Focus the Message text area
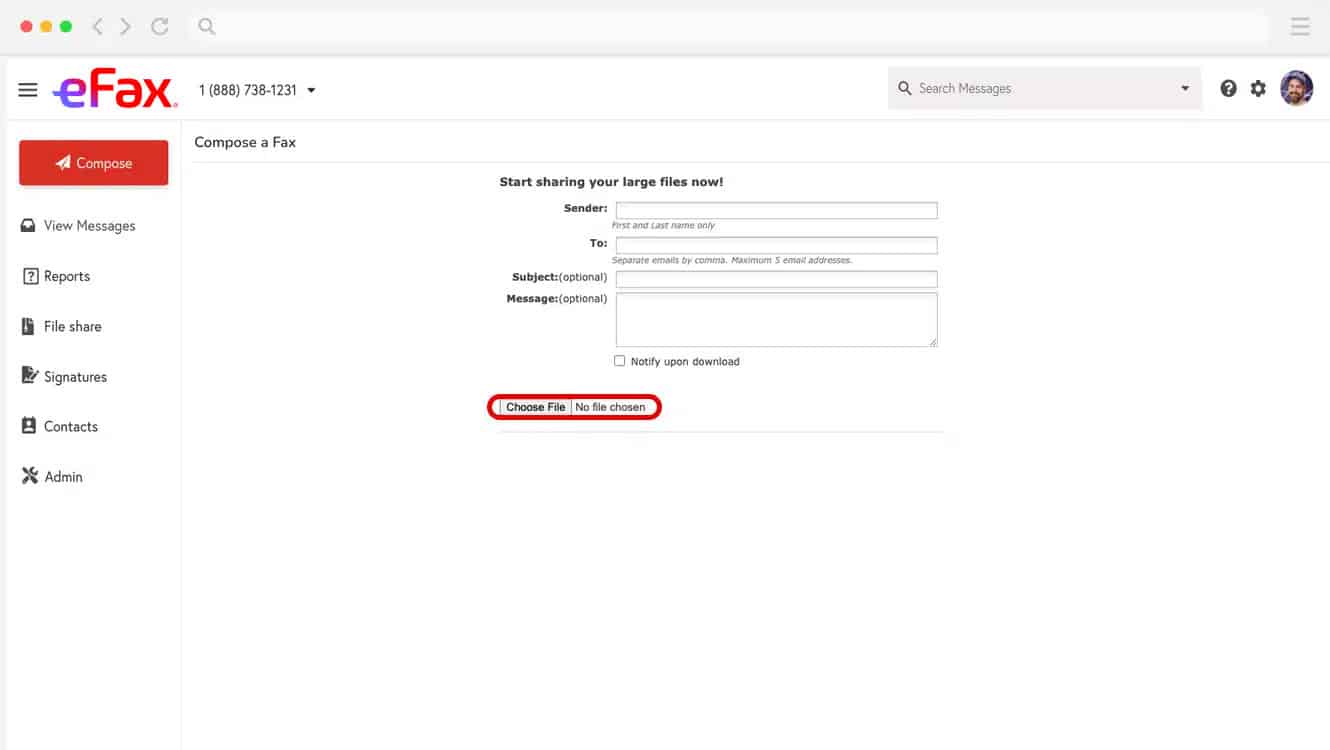This screenshot has width=1330, height=750. pyautogui.click(x=776, y=319)
